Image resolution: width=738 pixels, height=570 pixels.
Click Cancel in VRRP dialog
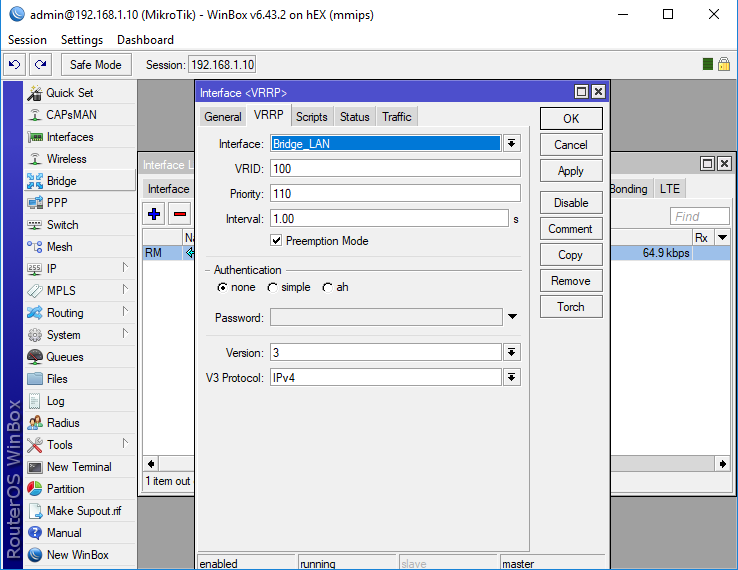pyautogui.click(x=571, y=145)
